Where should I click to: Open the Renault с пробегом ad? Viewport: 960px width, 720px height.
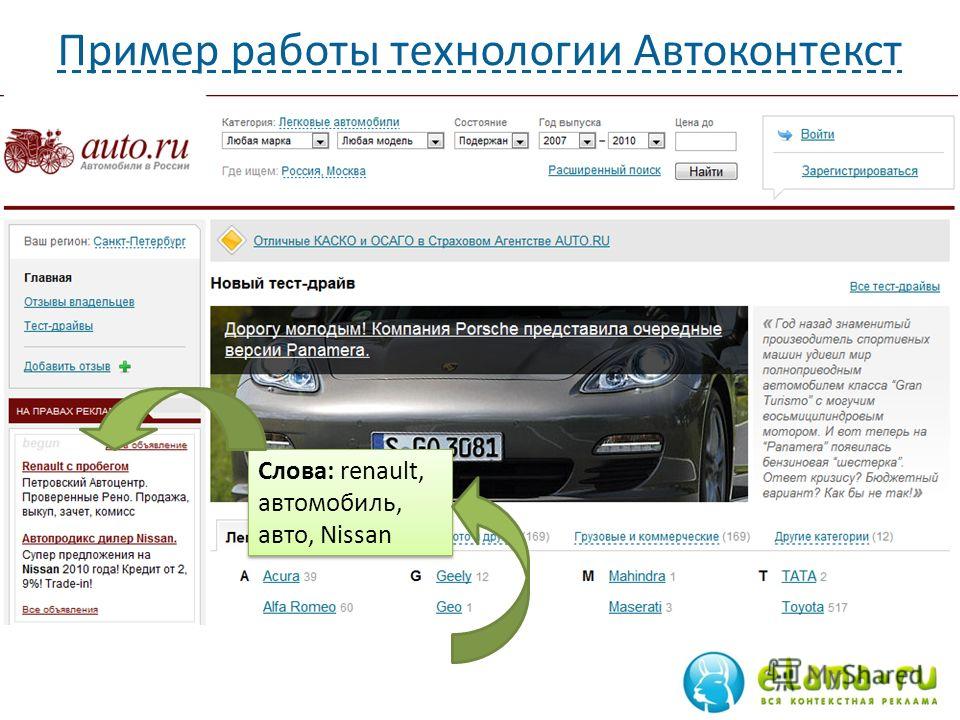coord(75,466)
